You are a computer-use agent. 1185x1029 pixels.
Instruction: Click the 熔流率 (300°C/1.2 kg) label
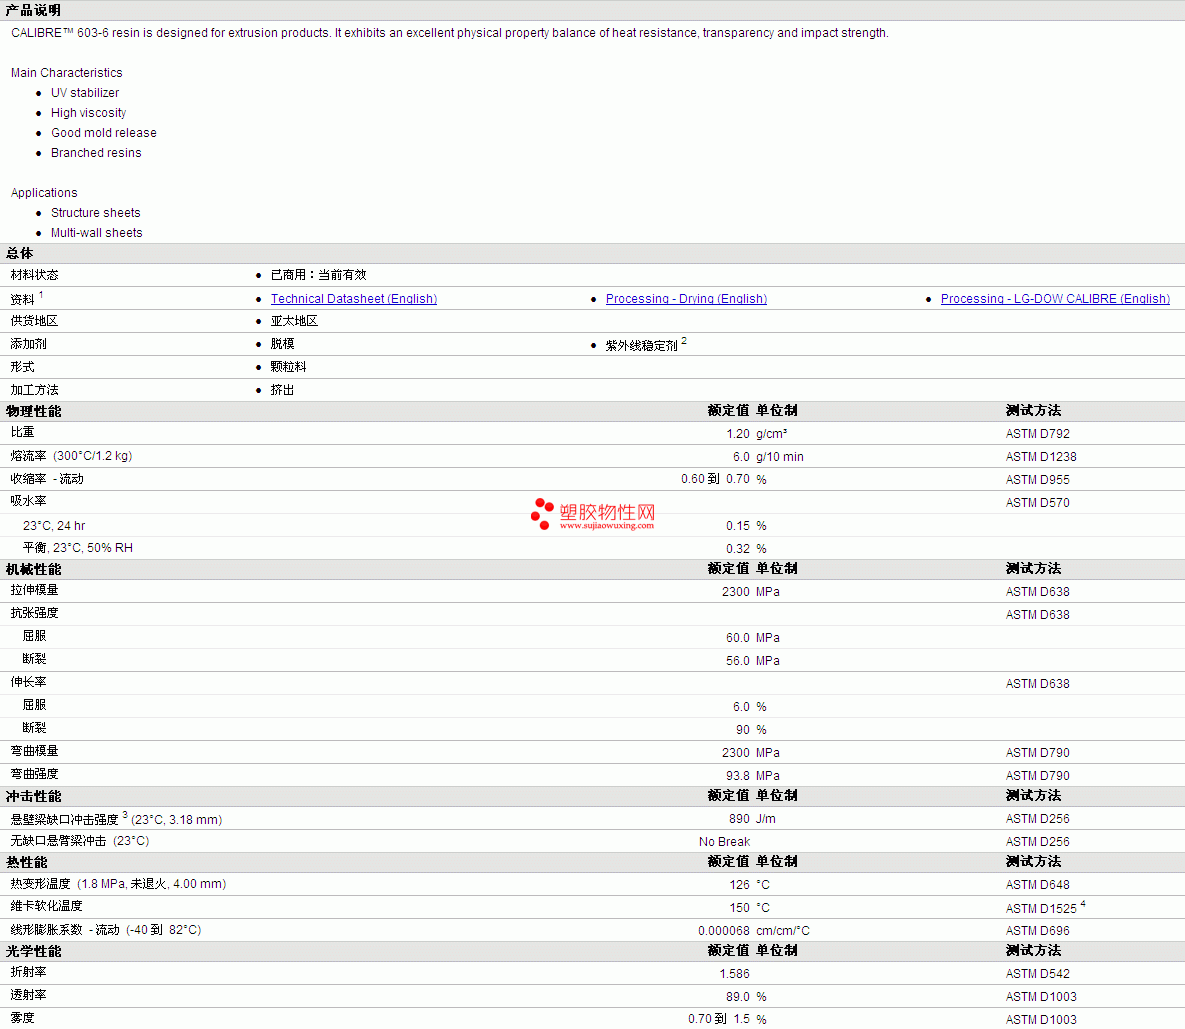point(71,456)
